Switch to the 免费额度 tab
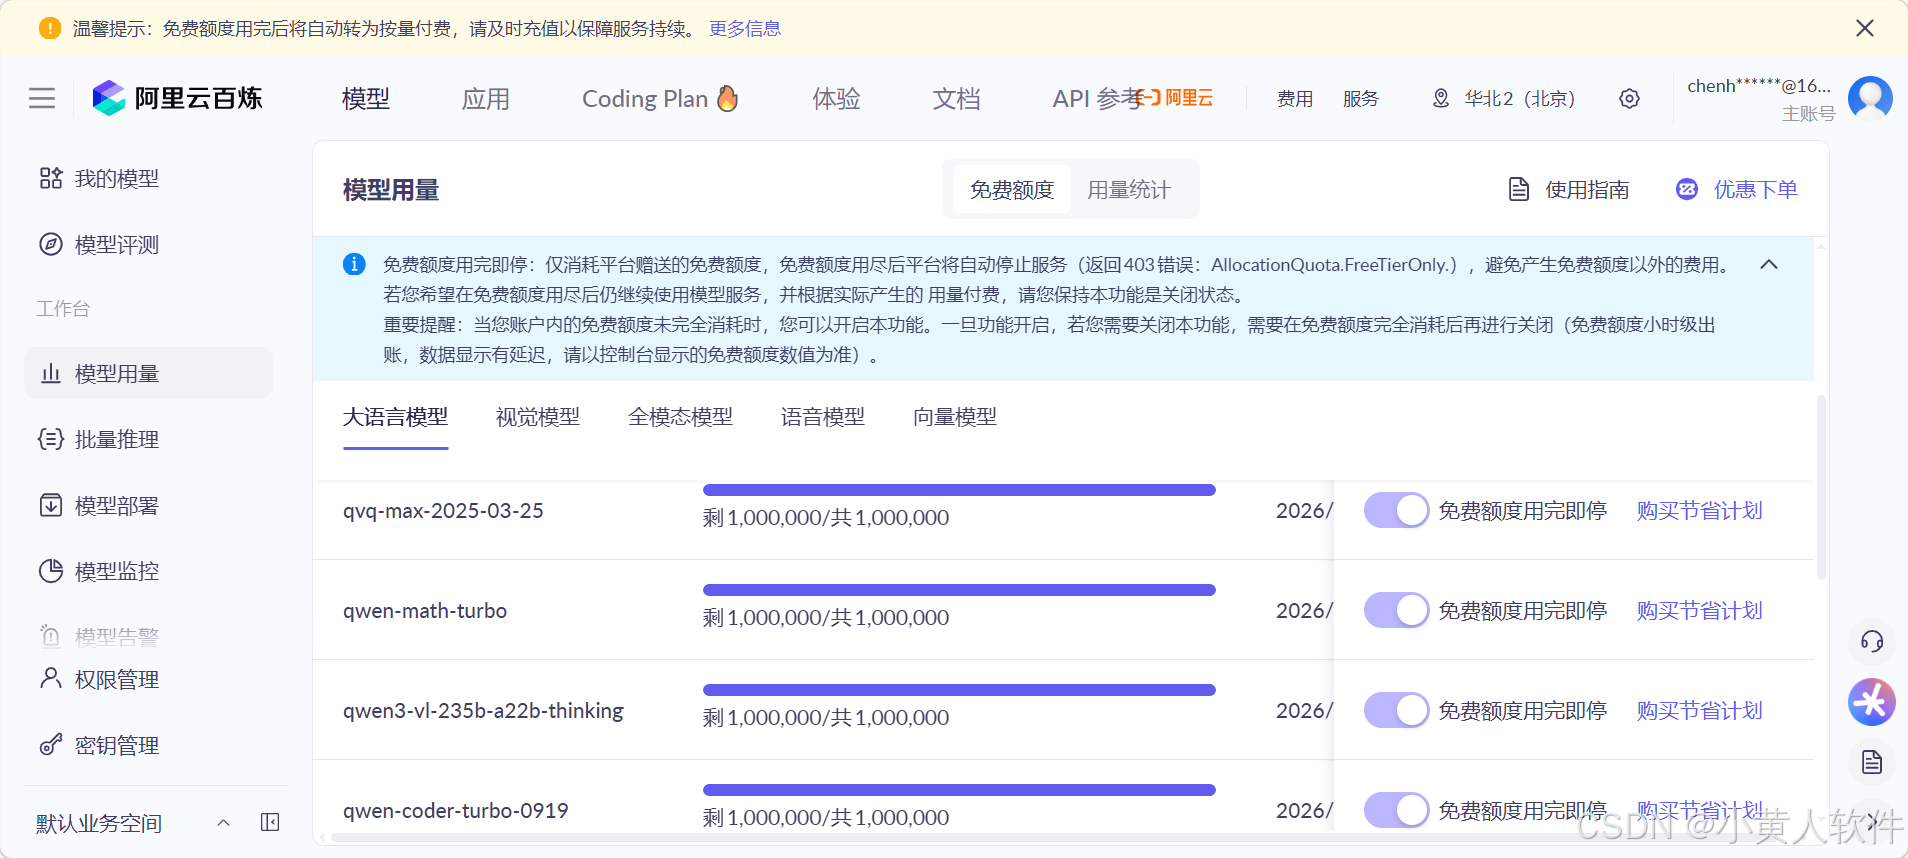This screenshot has height=858, width=1908. [x=1012, y=189]
